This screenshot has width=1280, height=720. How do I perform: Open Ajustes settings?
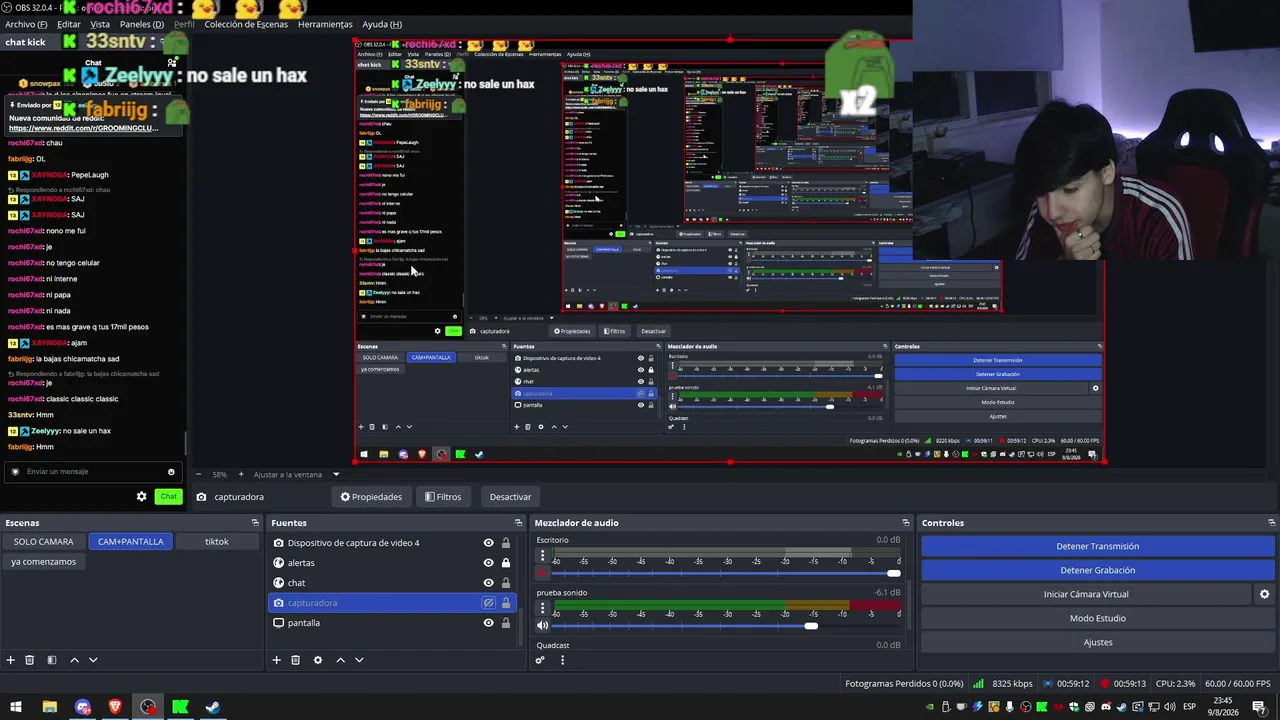coord(1097,642)
